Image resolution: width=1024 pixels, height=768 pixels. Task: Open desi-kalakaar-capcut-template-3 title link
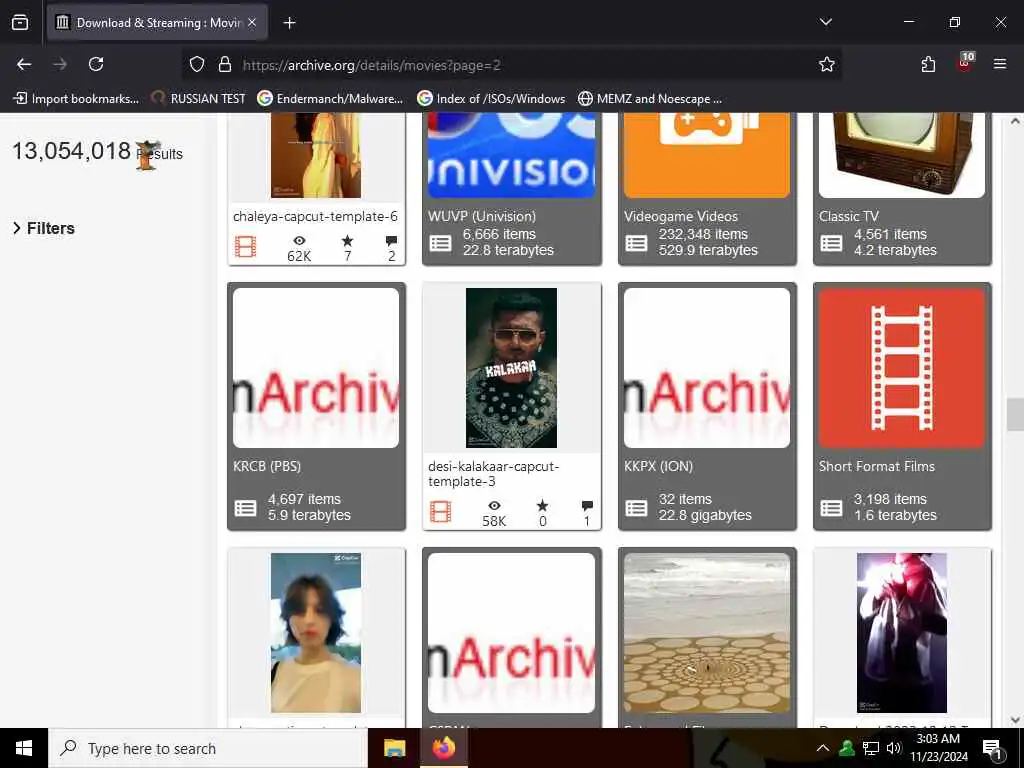[494, 474]
